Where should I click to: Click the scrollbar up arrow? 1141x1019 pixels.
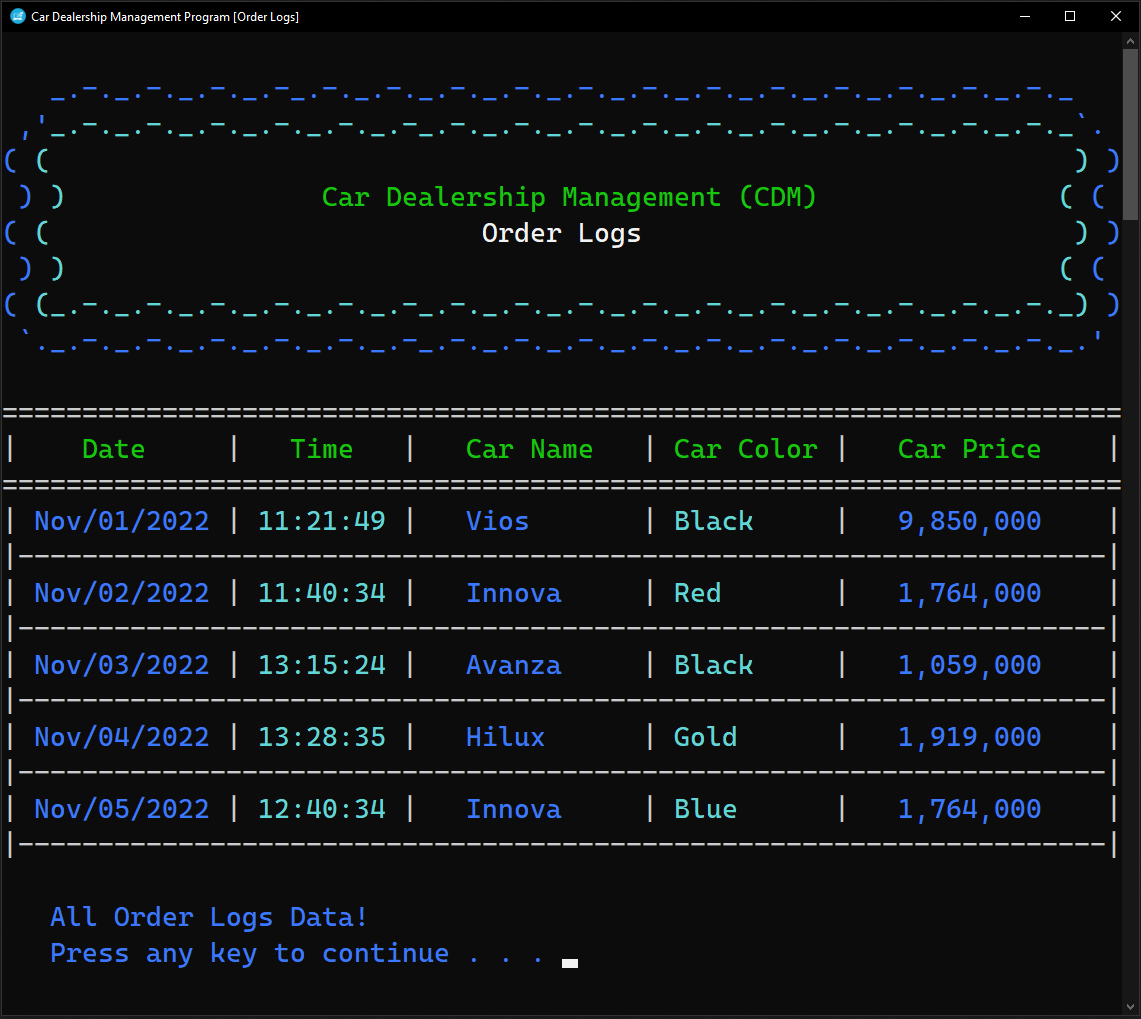1130,42
